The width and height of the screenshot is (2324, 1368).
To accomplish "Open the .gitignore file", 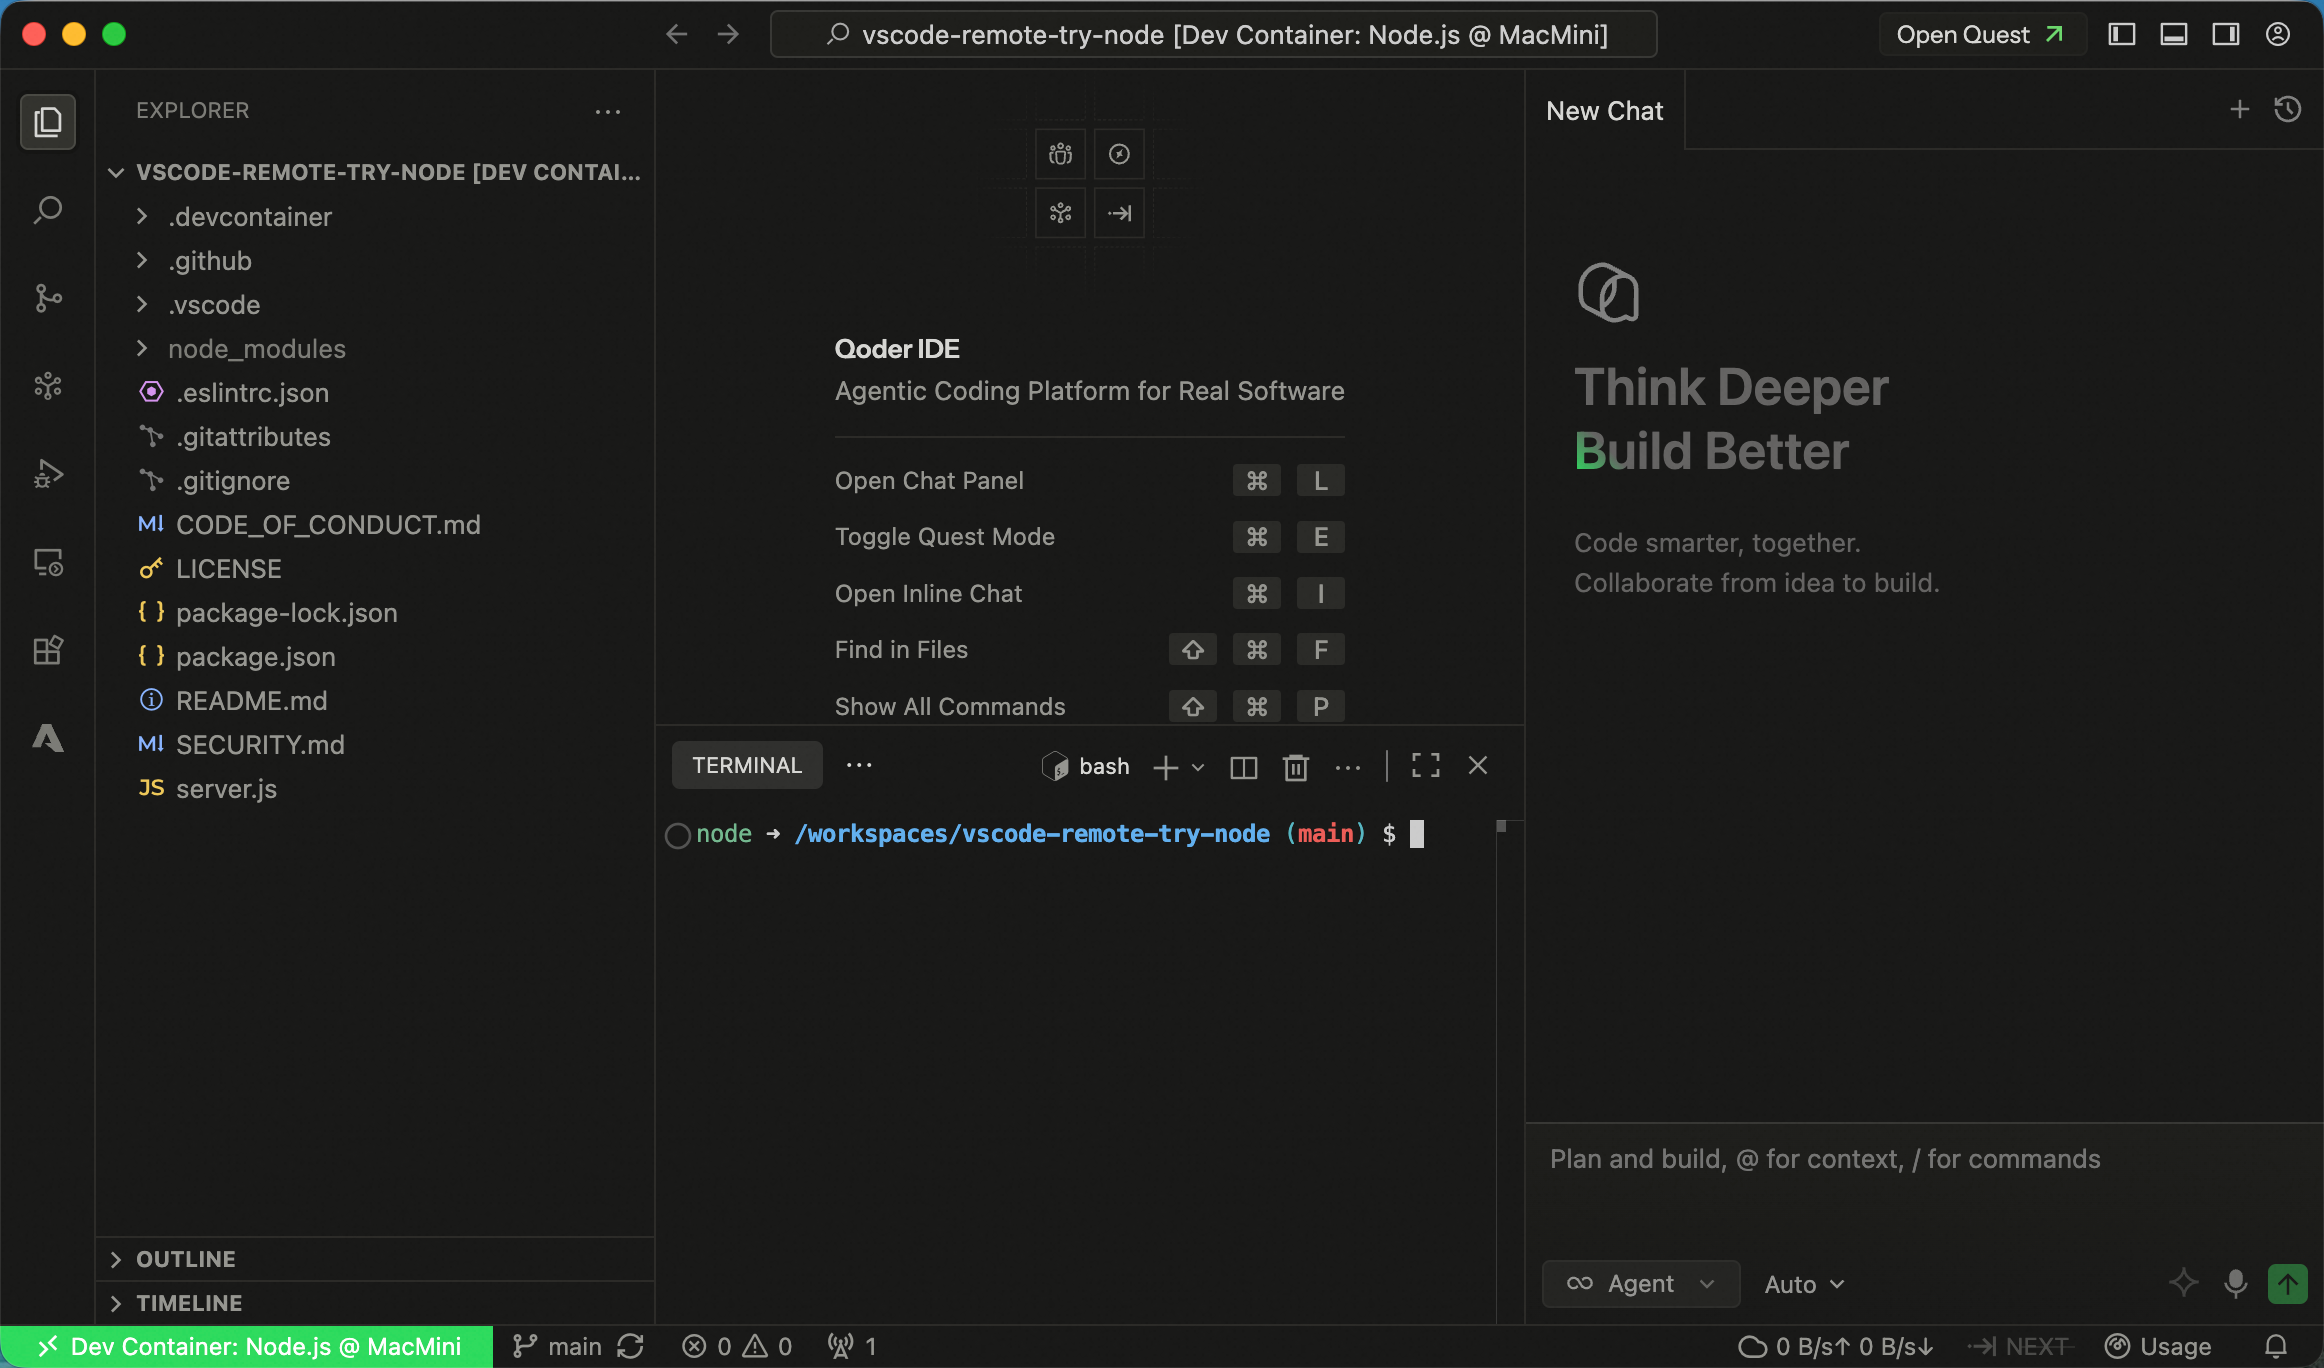I will (375, 481).
